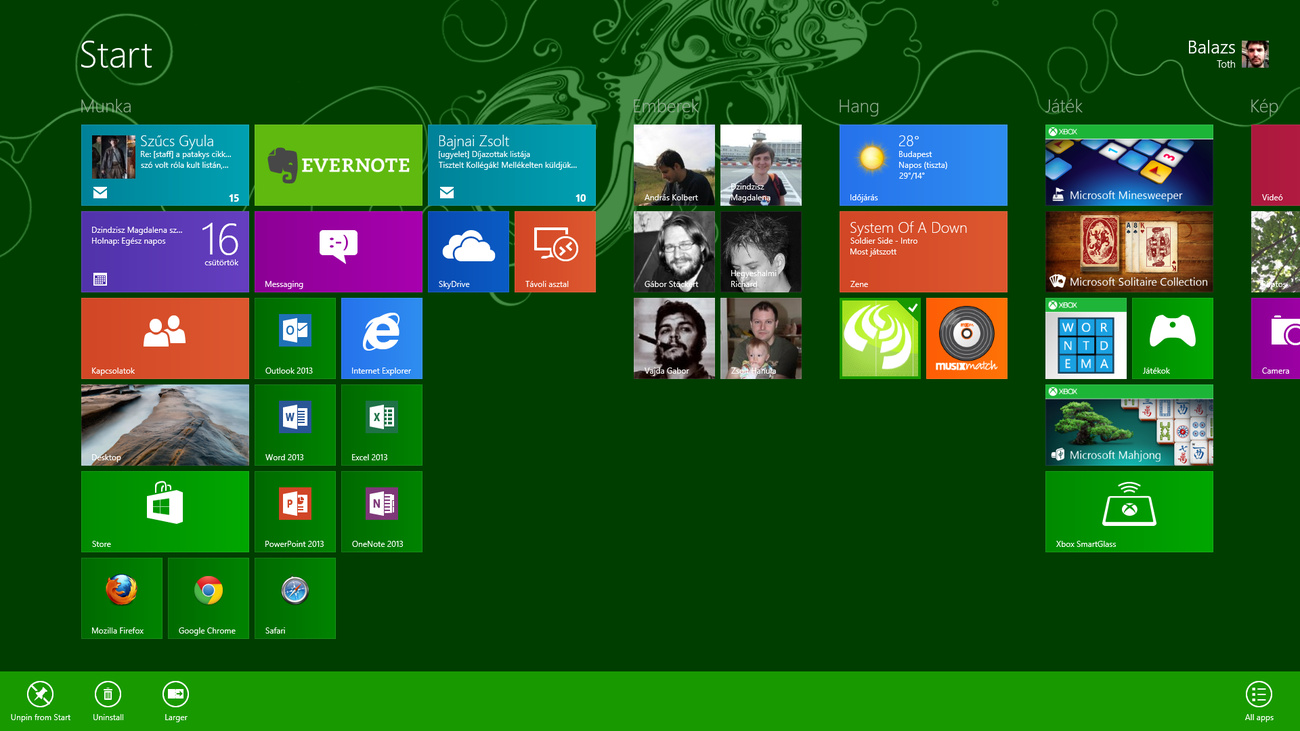The height and width of the screenshot is (731, 1300).
Task: Launch the Messaging app tile
Action: point(338,252)
